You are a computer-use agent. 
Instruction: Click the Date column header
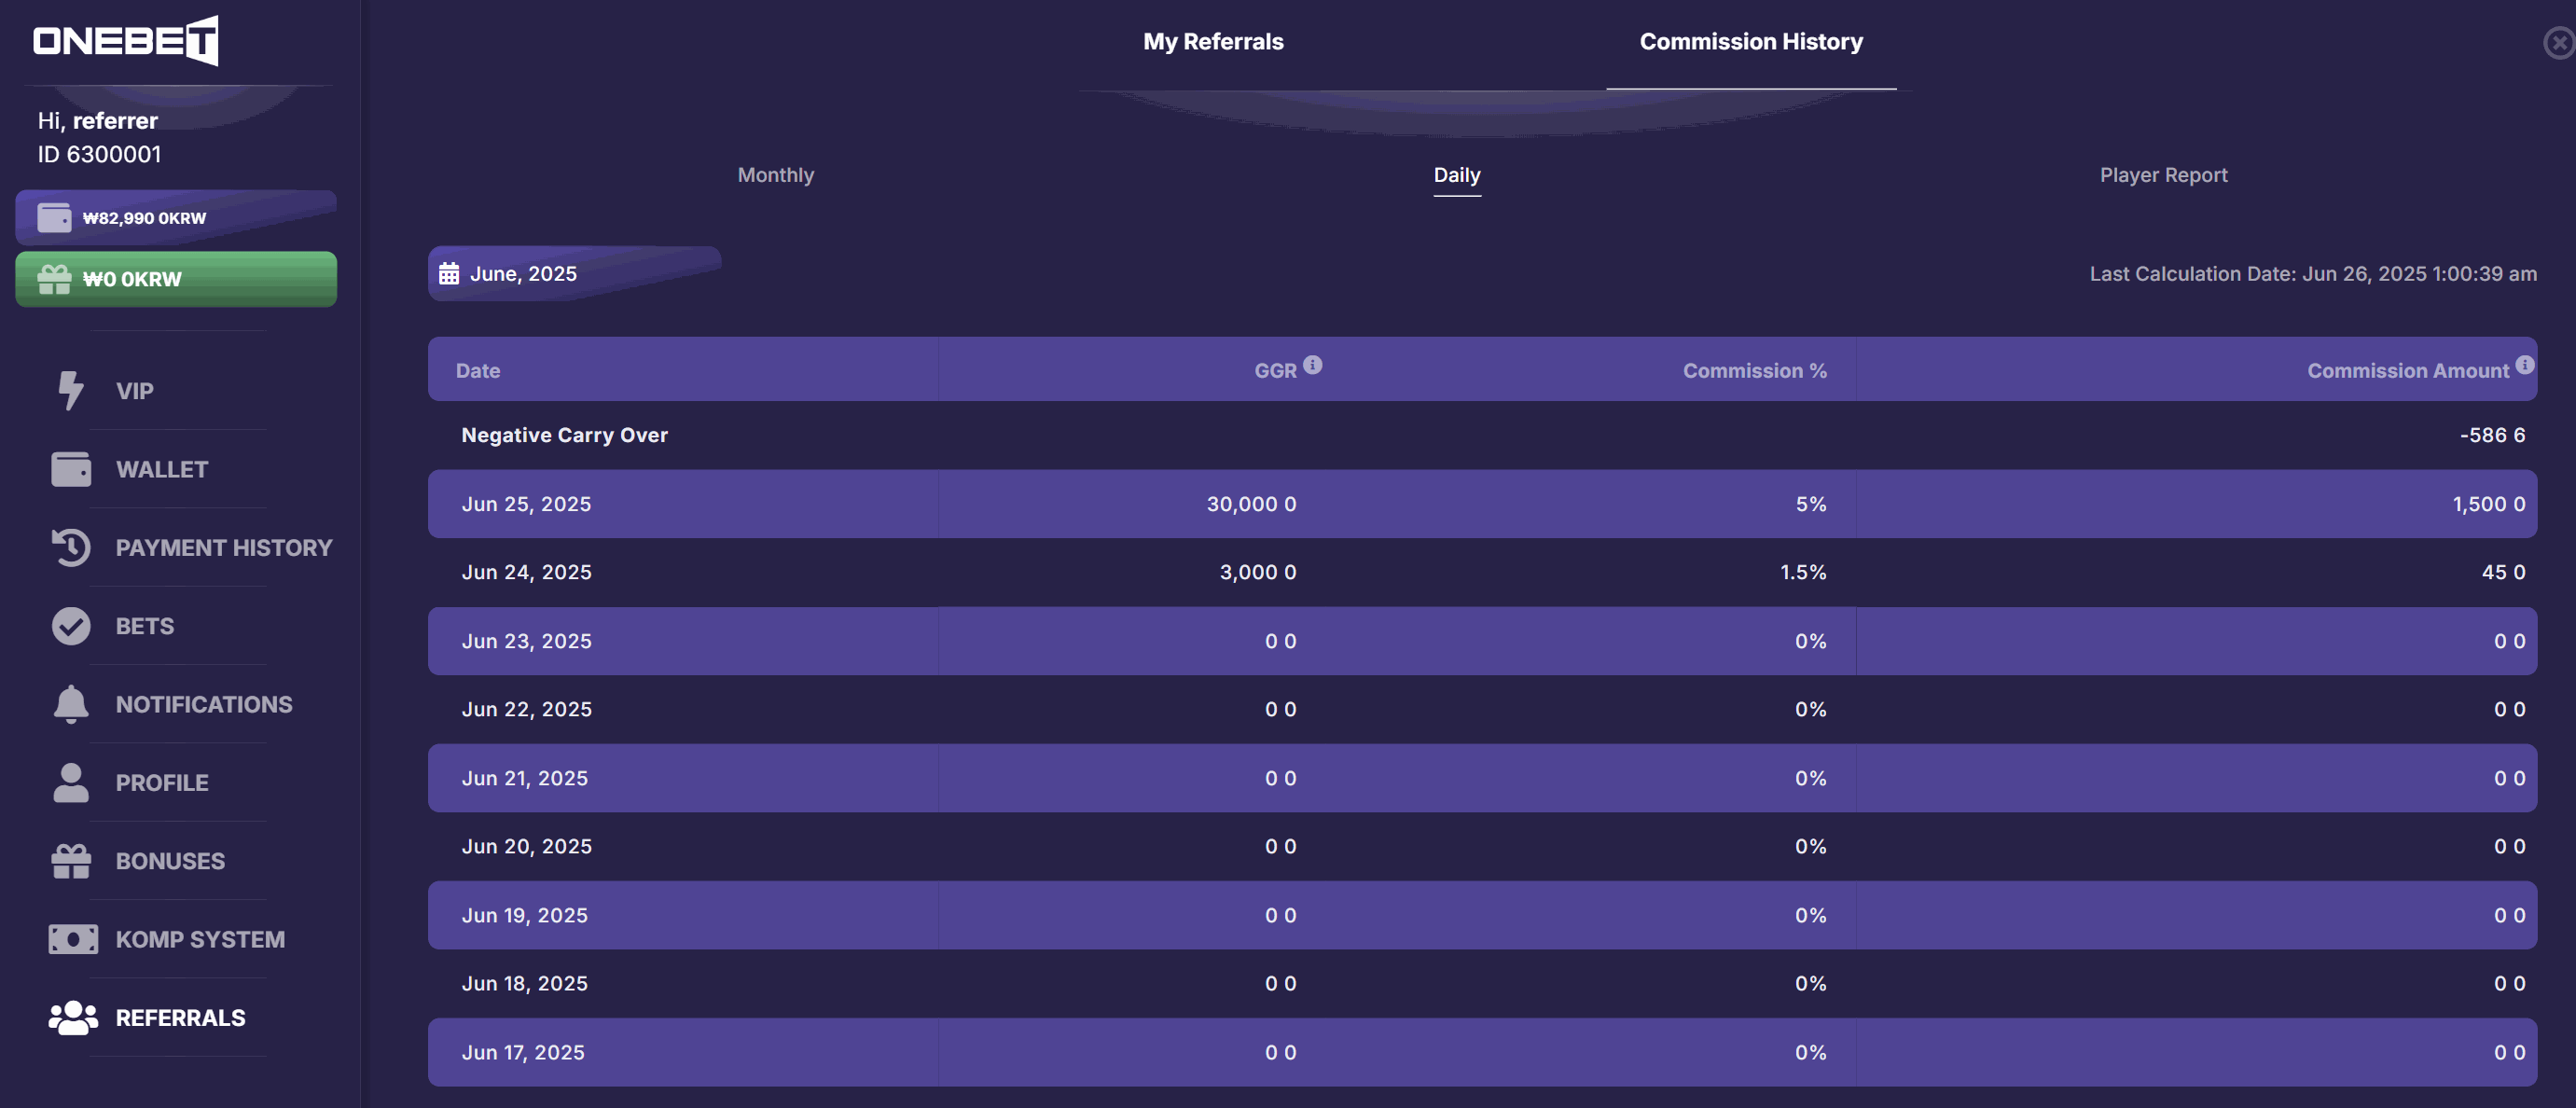point(478,370)
